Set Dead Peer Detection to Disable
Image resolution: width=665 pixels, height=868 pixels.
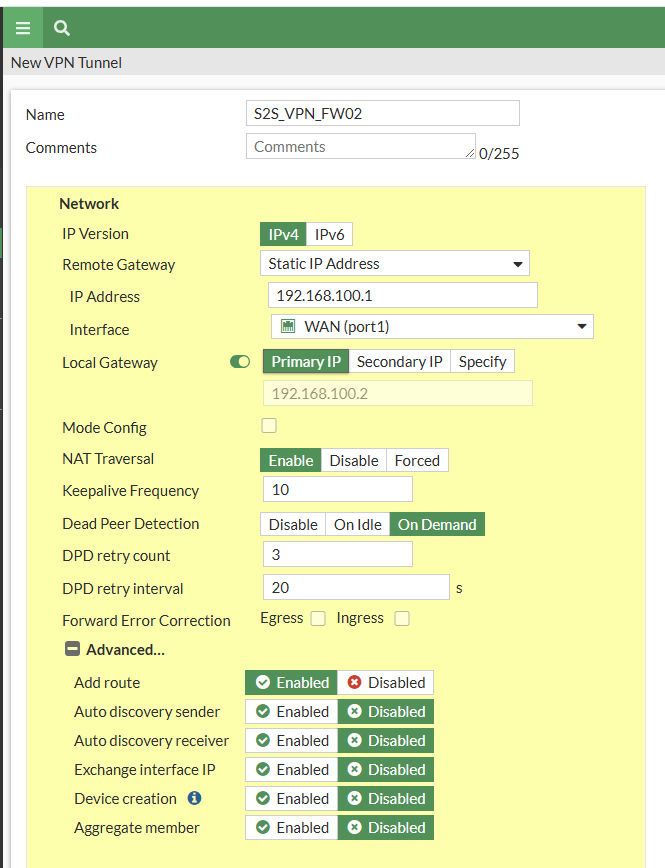[x=293, y=524]
